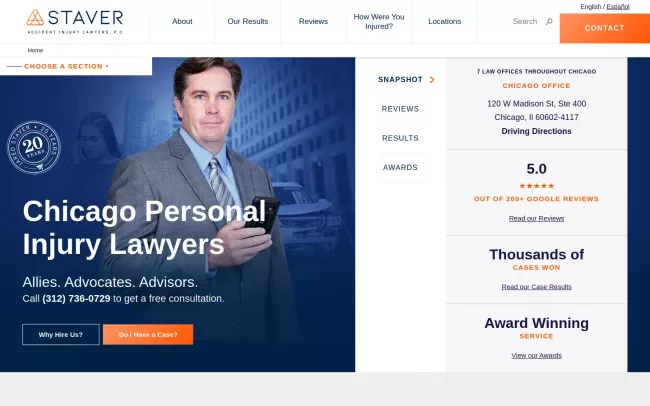The width and height of the screenshot is (650, 406).
Task: Click the Staver triangle logo icon
Action: click(35, 17)
